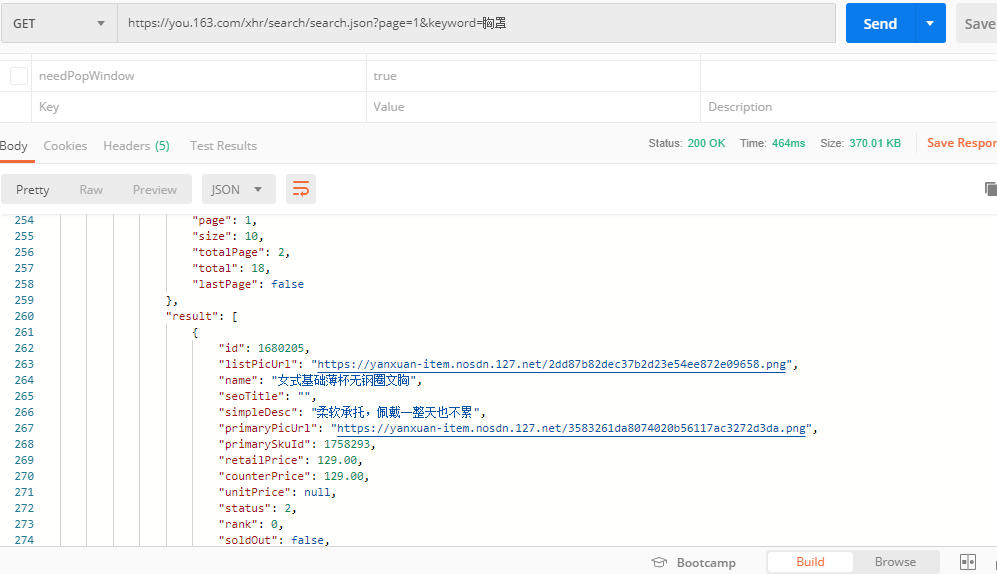The image size is (997, 574).
Task: Toggle the needPopWindow parameter checkbox
Action: (x=19, y=76)
